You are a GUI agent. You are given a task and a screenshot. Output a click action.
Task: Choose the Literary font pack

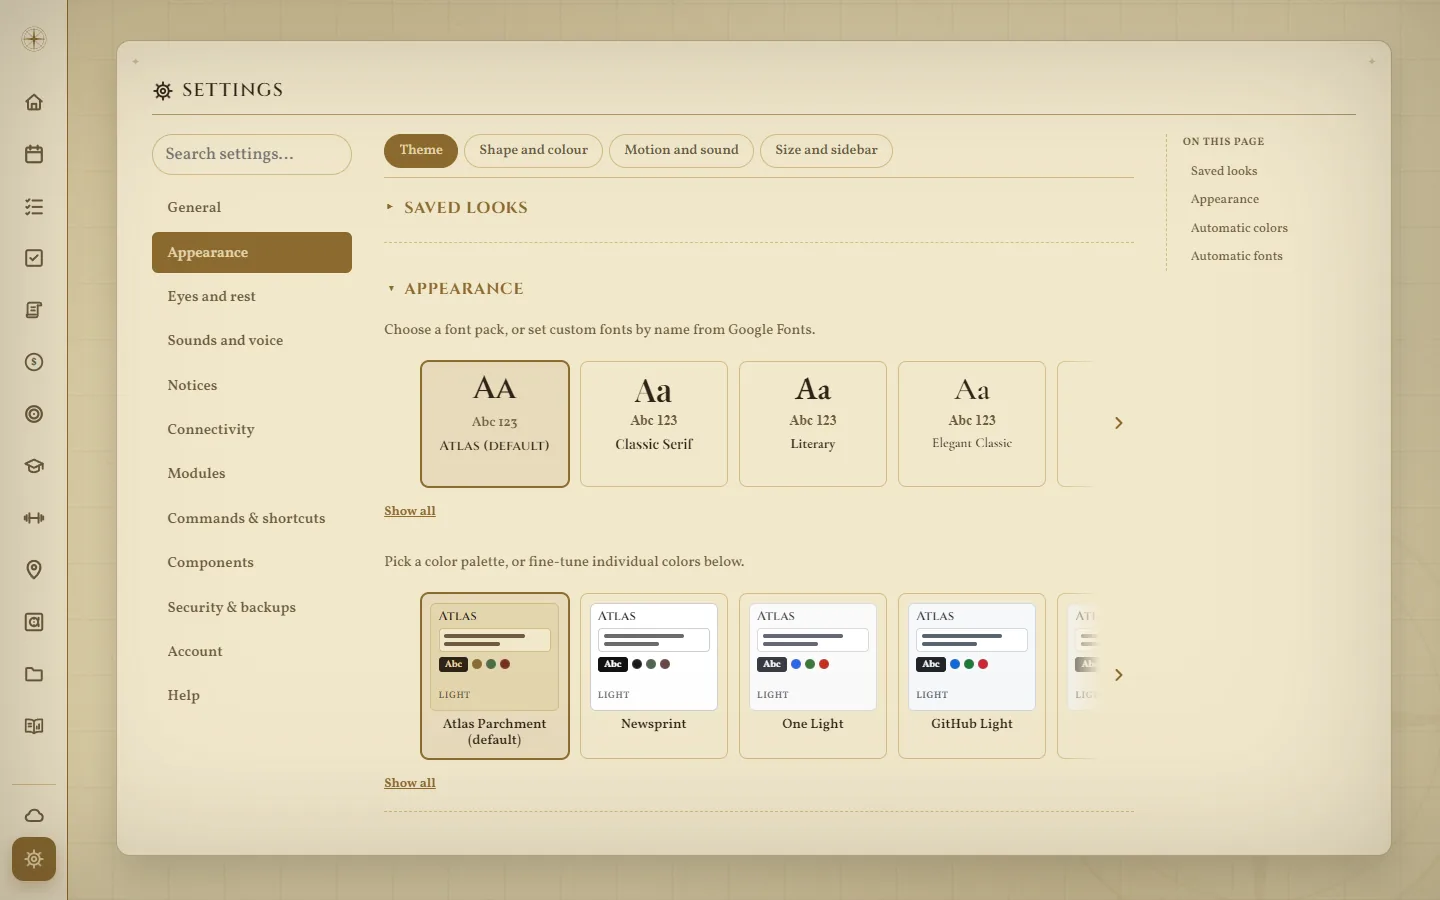813,424
